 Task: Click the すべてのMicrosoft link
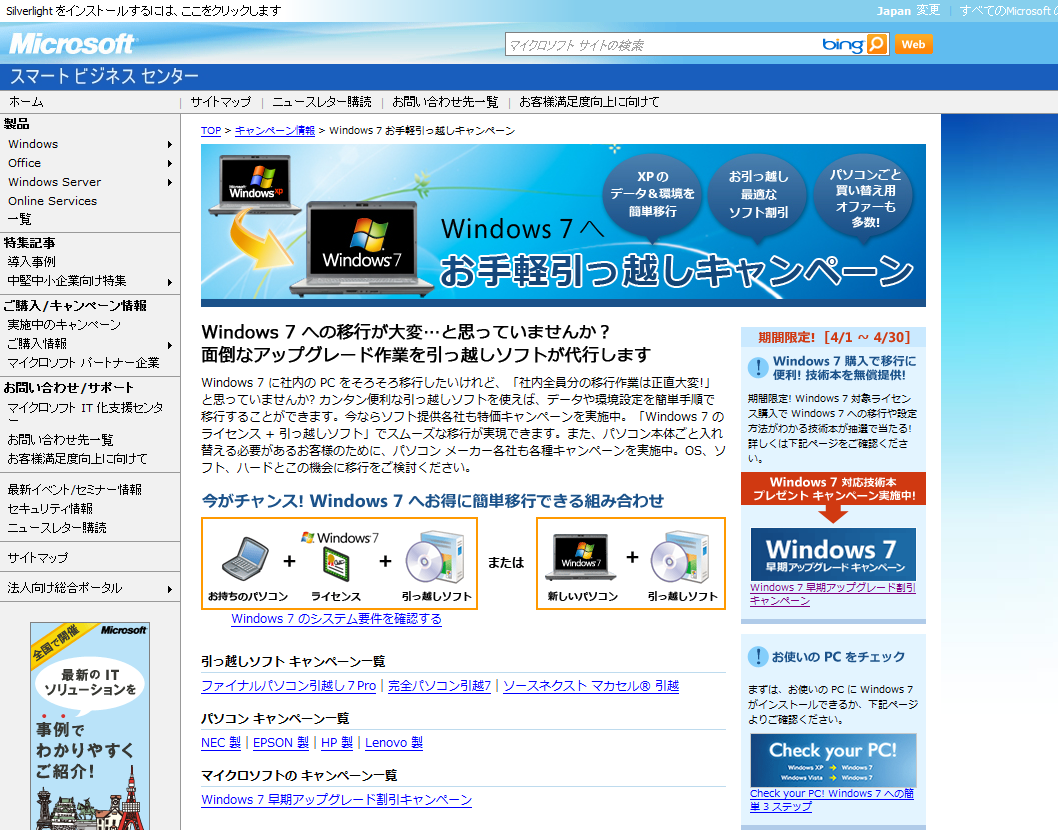[x=1007, y=11]
